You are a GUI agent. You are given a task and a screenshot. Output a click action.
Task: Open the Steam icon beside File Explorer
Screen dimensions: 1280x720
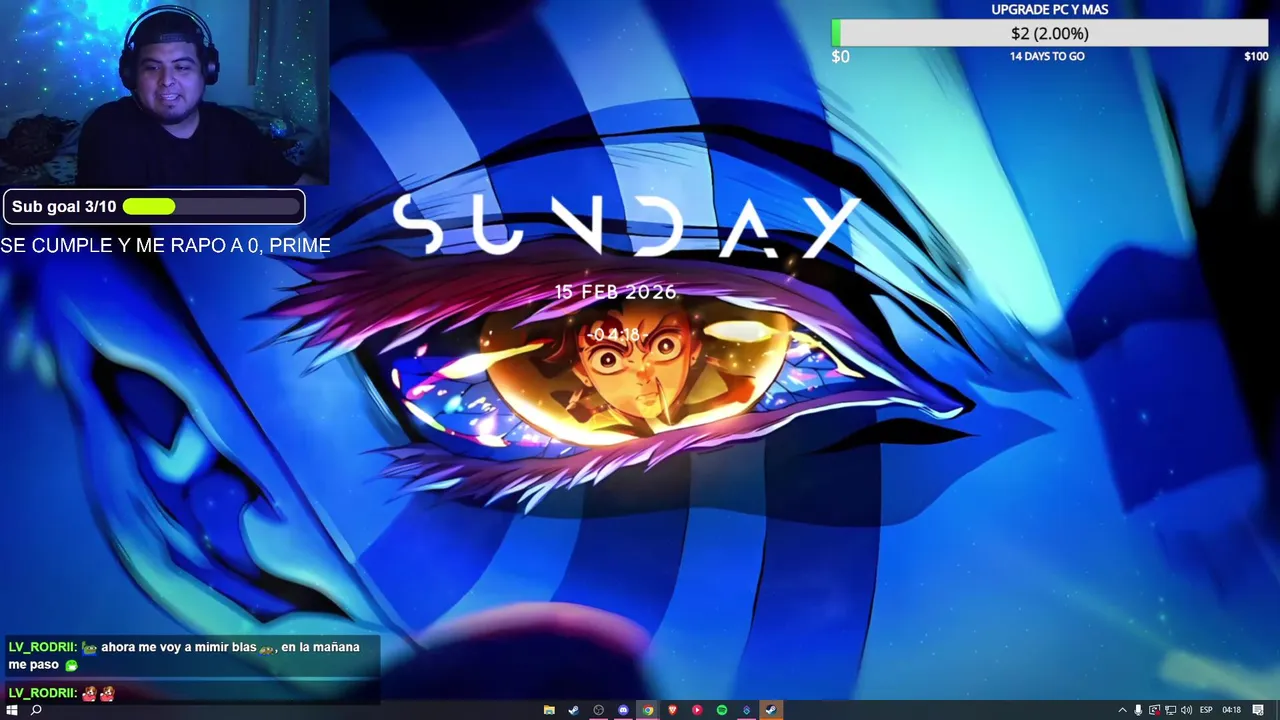(x=573, y=710)
